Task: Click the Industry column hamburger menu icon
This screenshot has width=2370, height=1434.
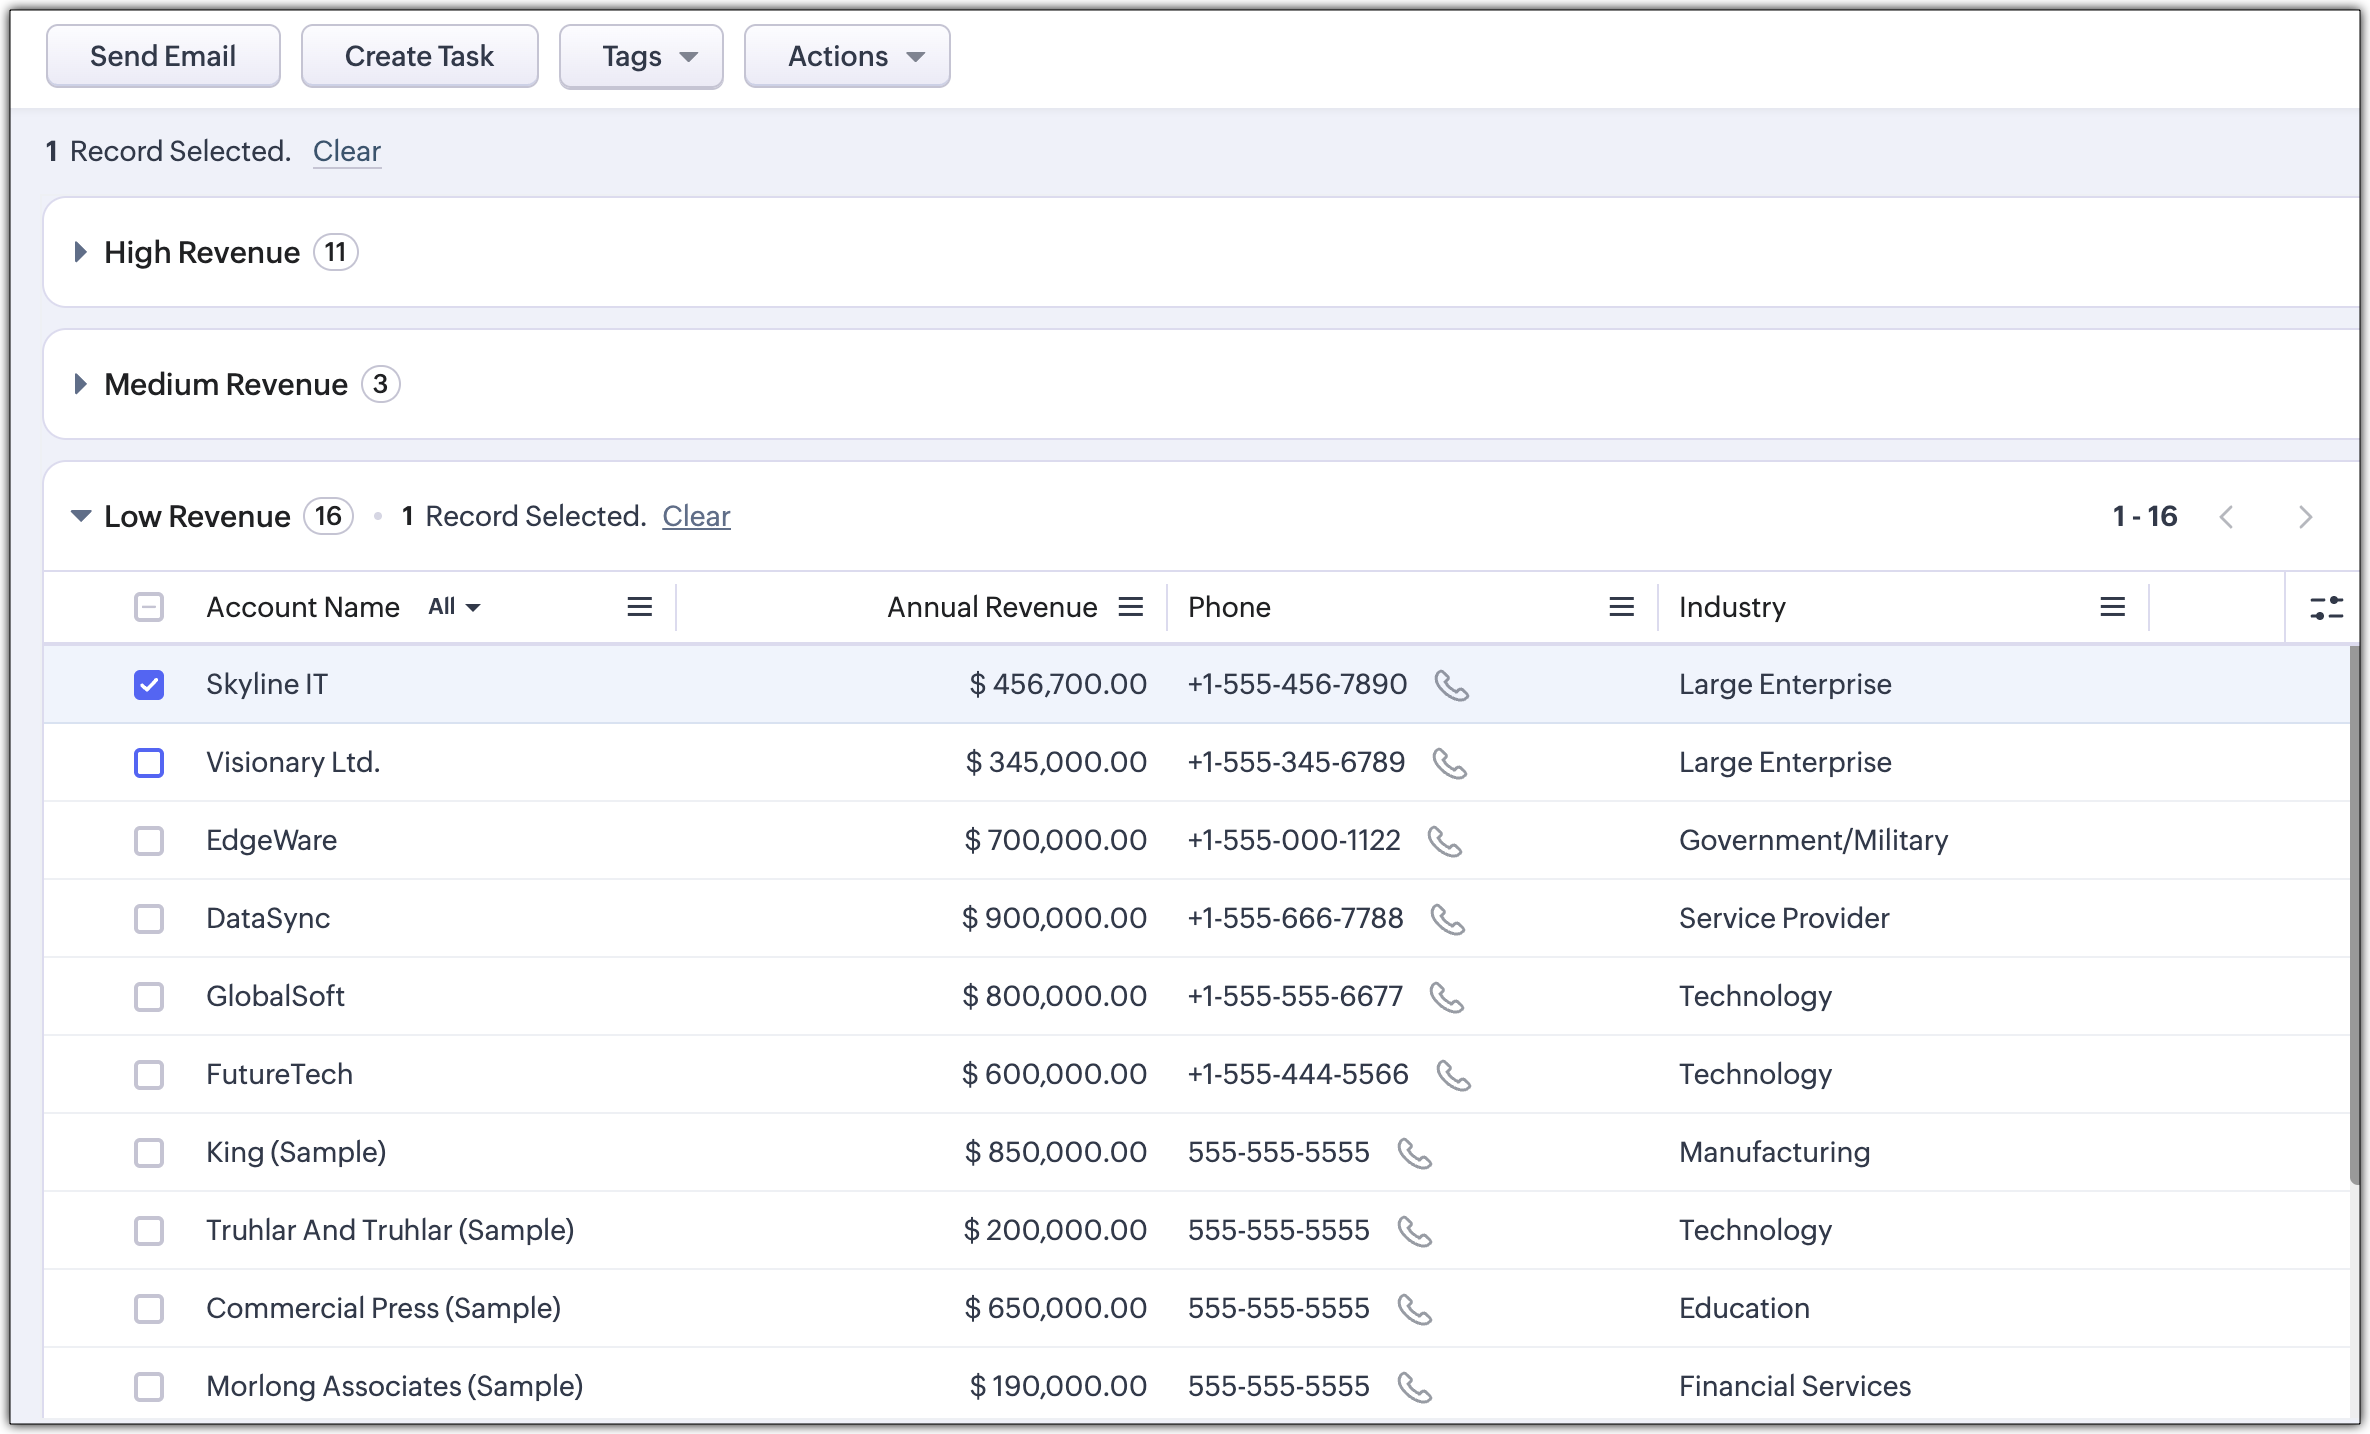Action: tap(2112, 607)
